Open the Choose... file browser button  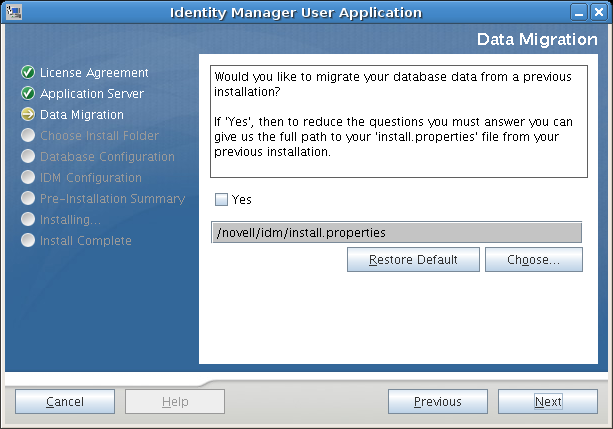pyautogui.click(x=533, y=260)
